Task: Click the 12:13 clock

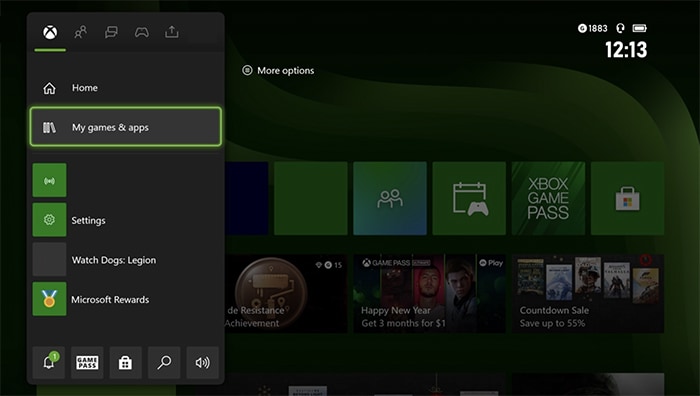Action: tap(626, 50)
